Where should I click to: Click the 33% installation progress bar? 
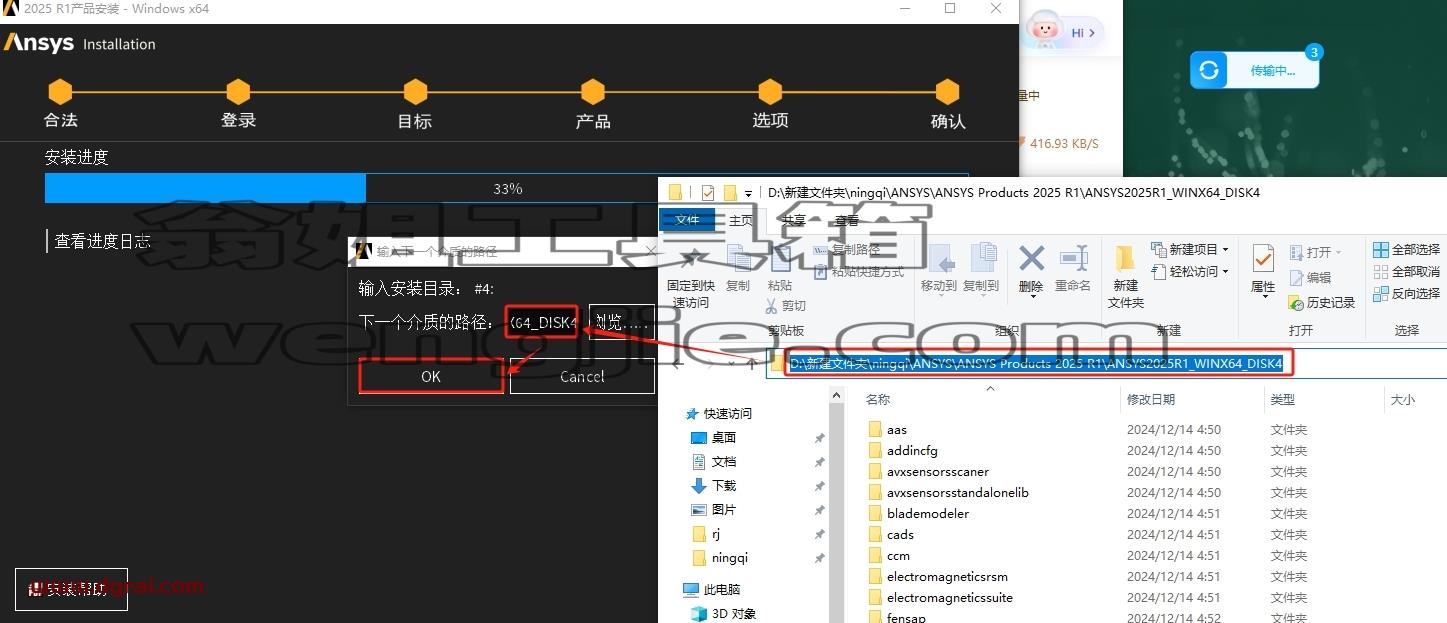click(506, 188)
